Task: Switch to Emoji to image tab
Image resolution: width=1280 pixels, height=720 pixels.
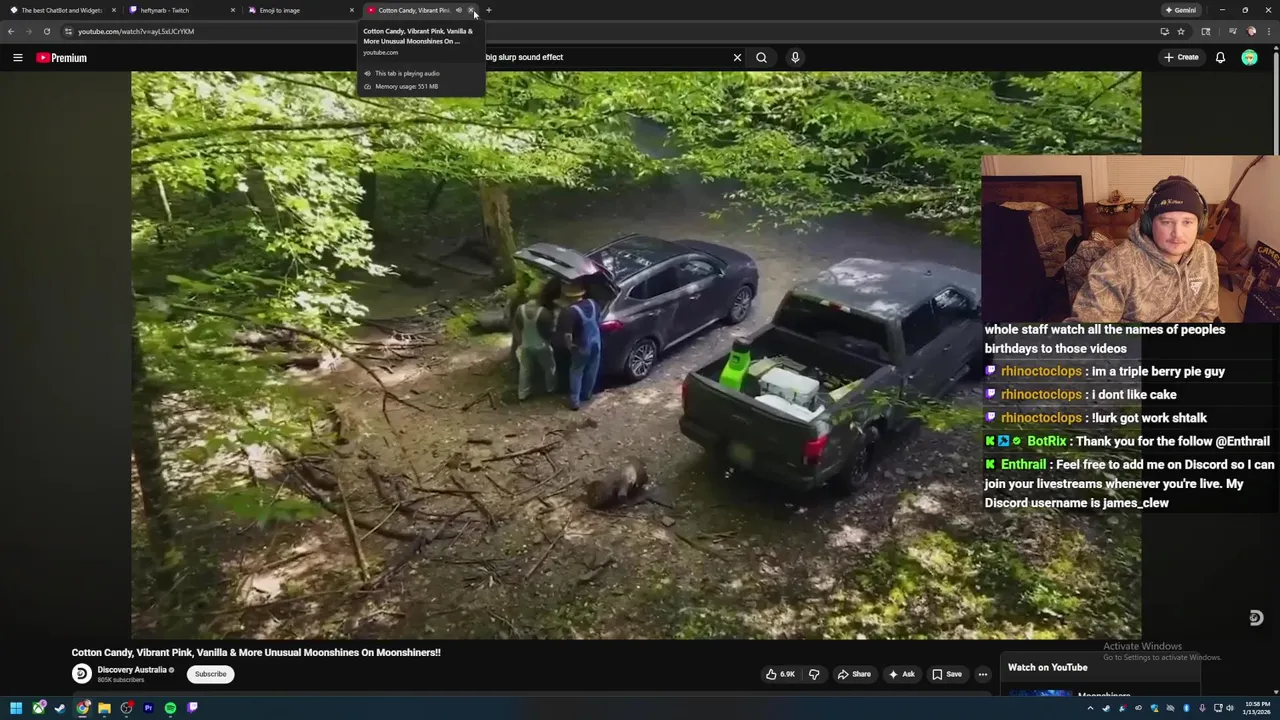Action: tap(298, 10)
